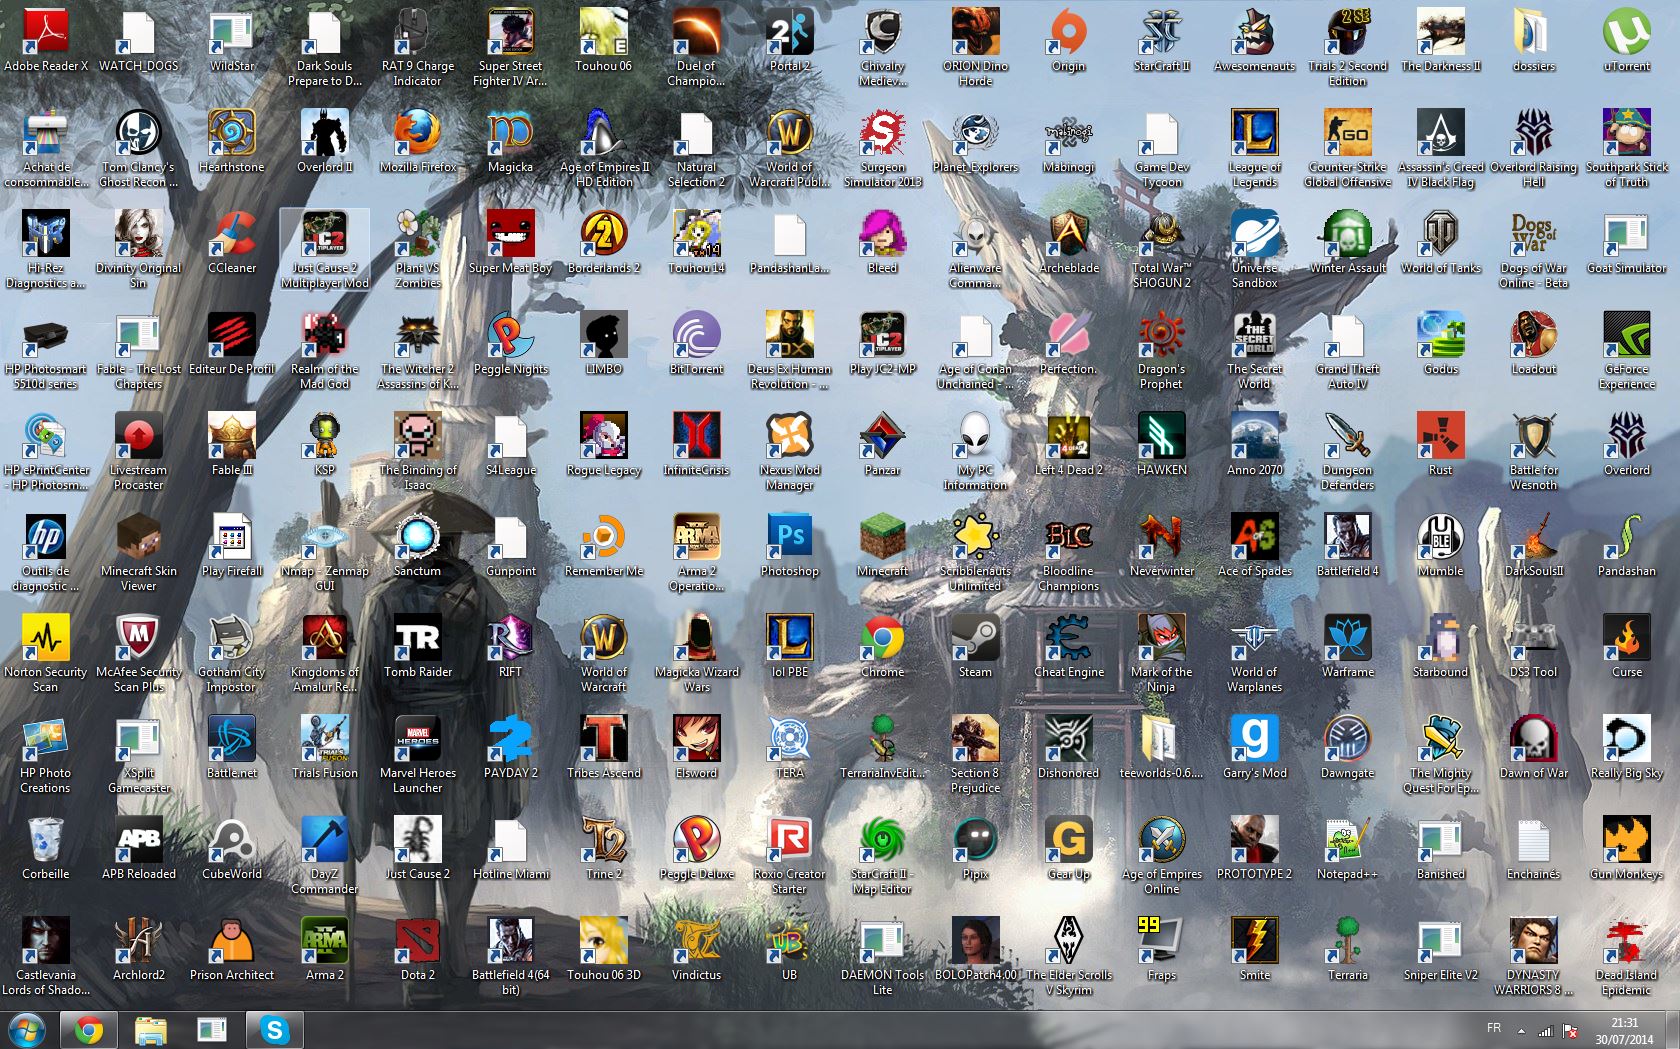The image size is (1680, 1049).
Task: Select the Fraps desktop icon
Action: click(x=1162, y=949)
